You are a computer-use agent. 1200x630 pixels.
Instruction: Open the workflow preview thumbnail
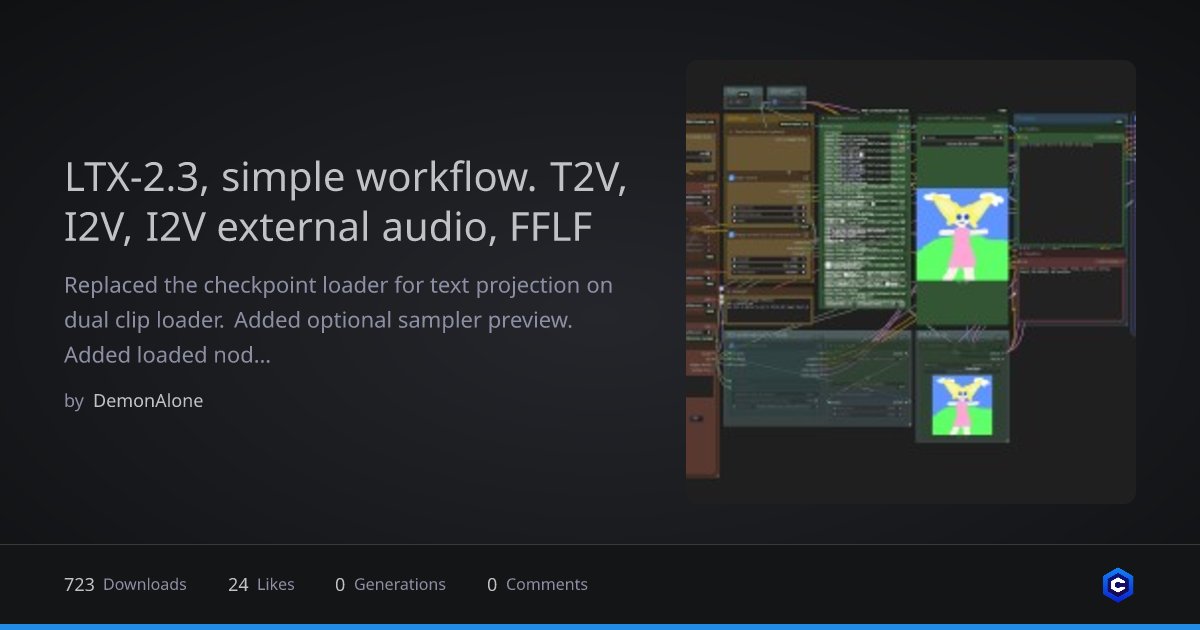[x=911, y=282]
